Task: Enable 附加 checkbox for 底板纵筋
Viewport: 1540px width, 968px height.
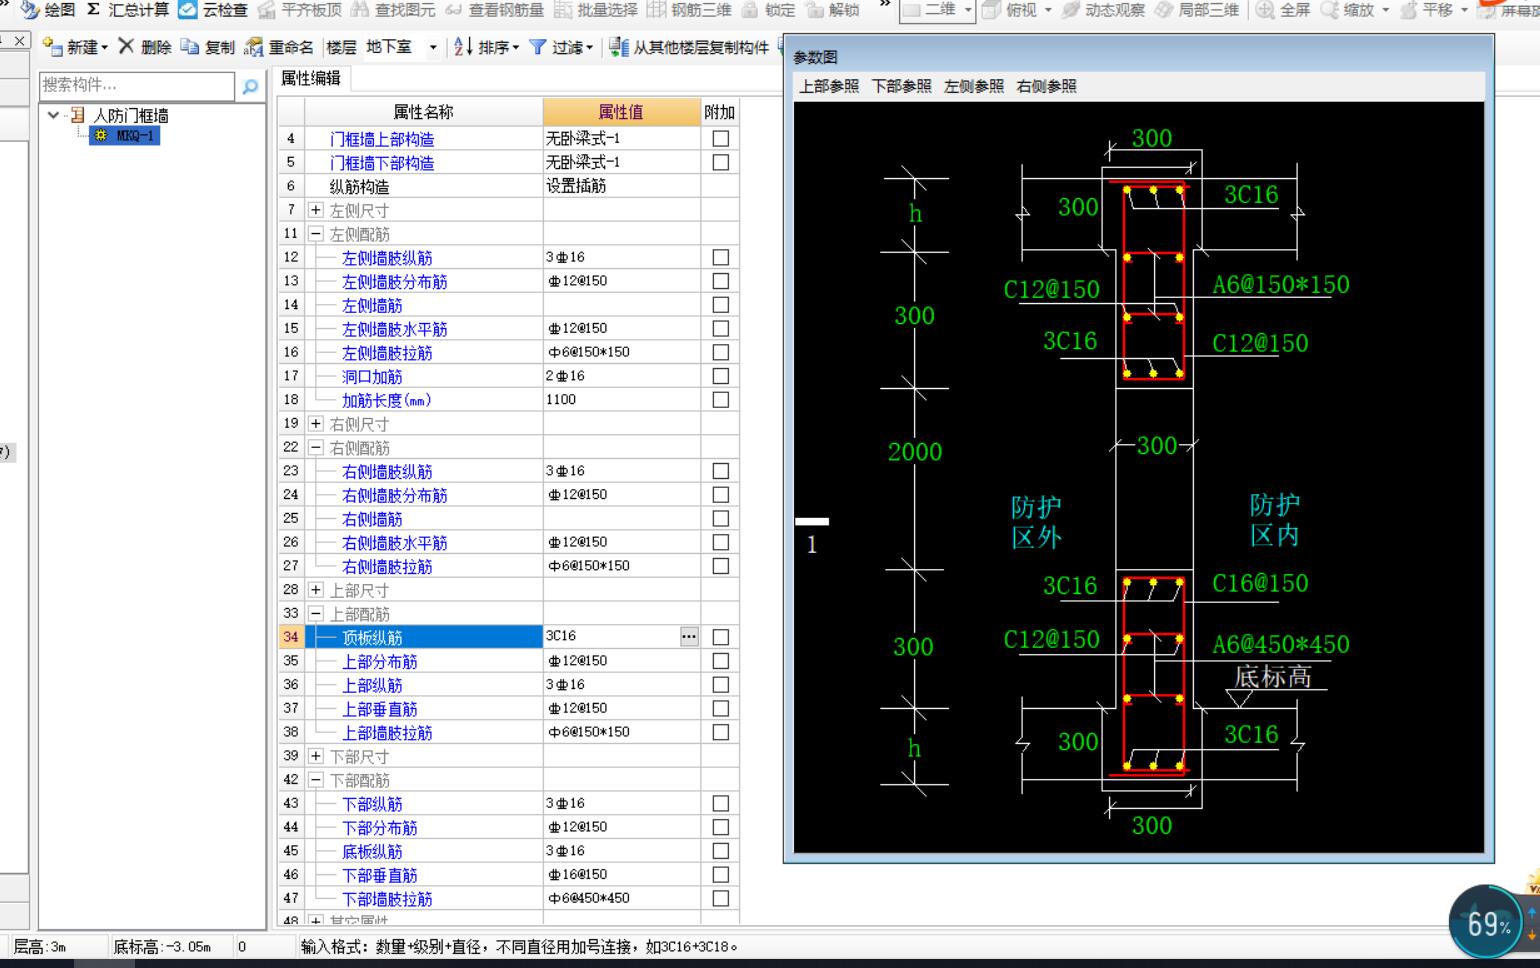Action: [720, 851]
